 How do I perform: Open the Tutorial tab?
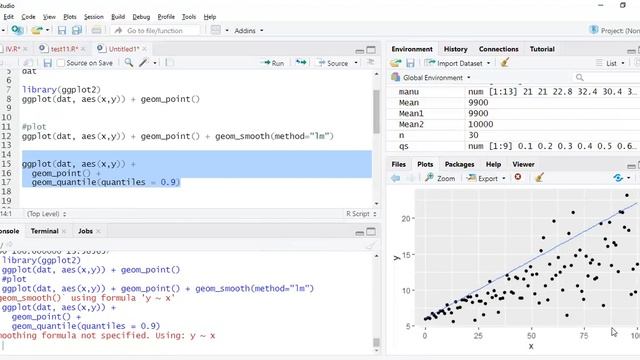pyautogui.click(x=542, y=49)
